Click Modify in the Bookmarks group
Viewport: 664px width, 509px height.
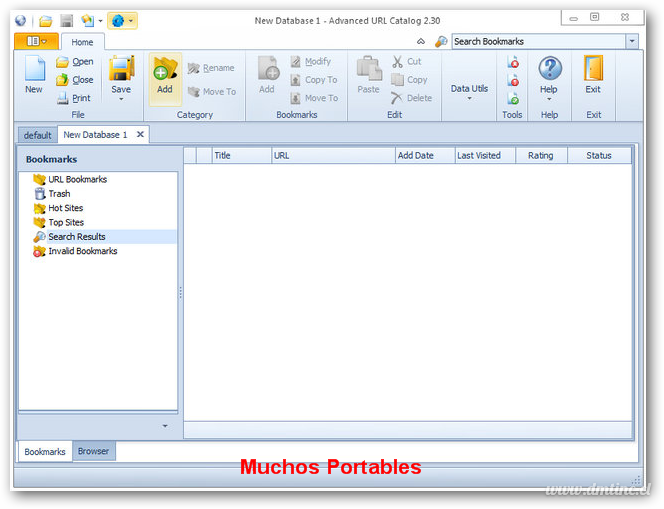pyautogui.click(x=310, y=61)
